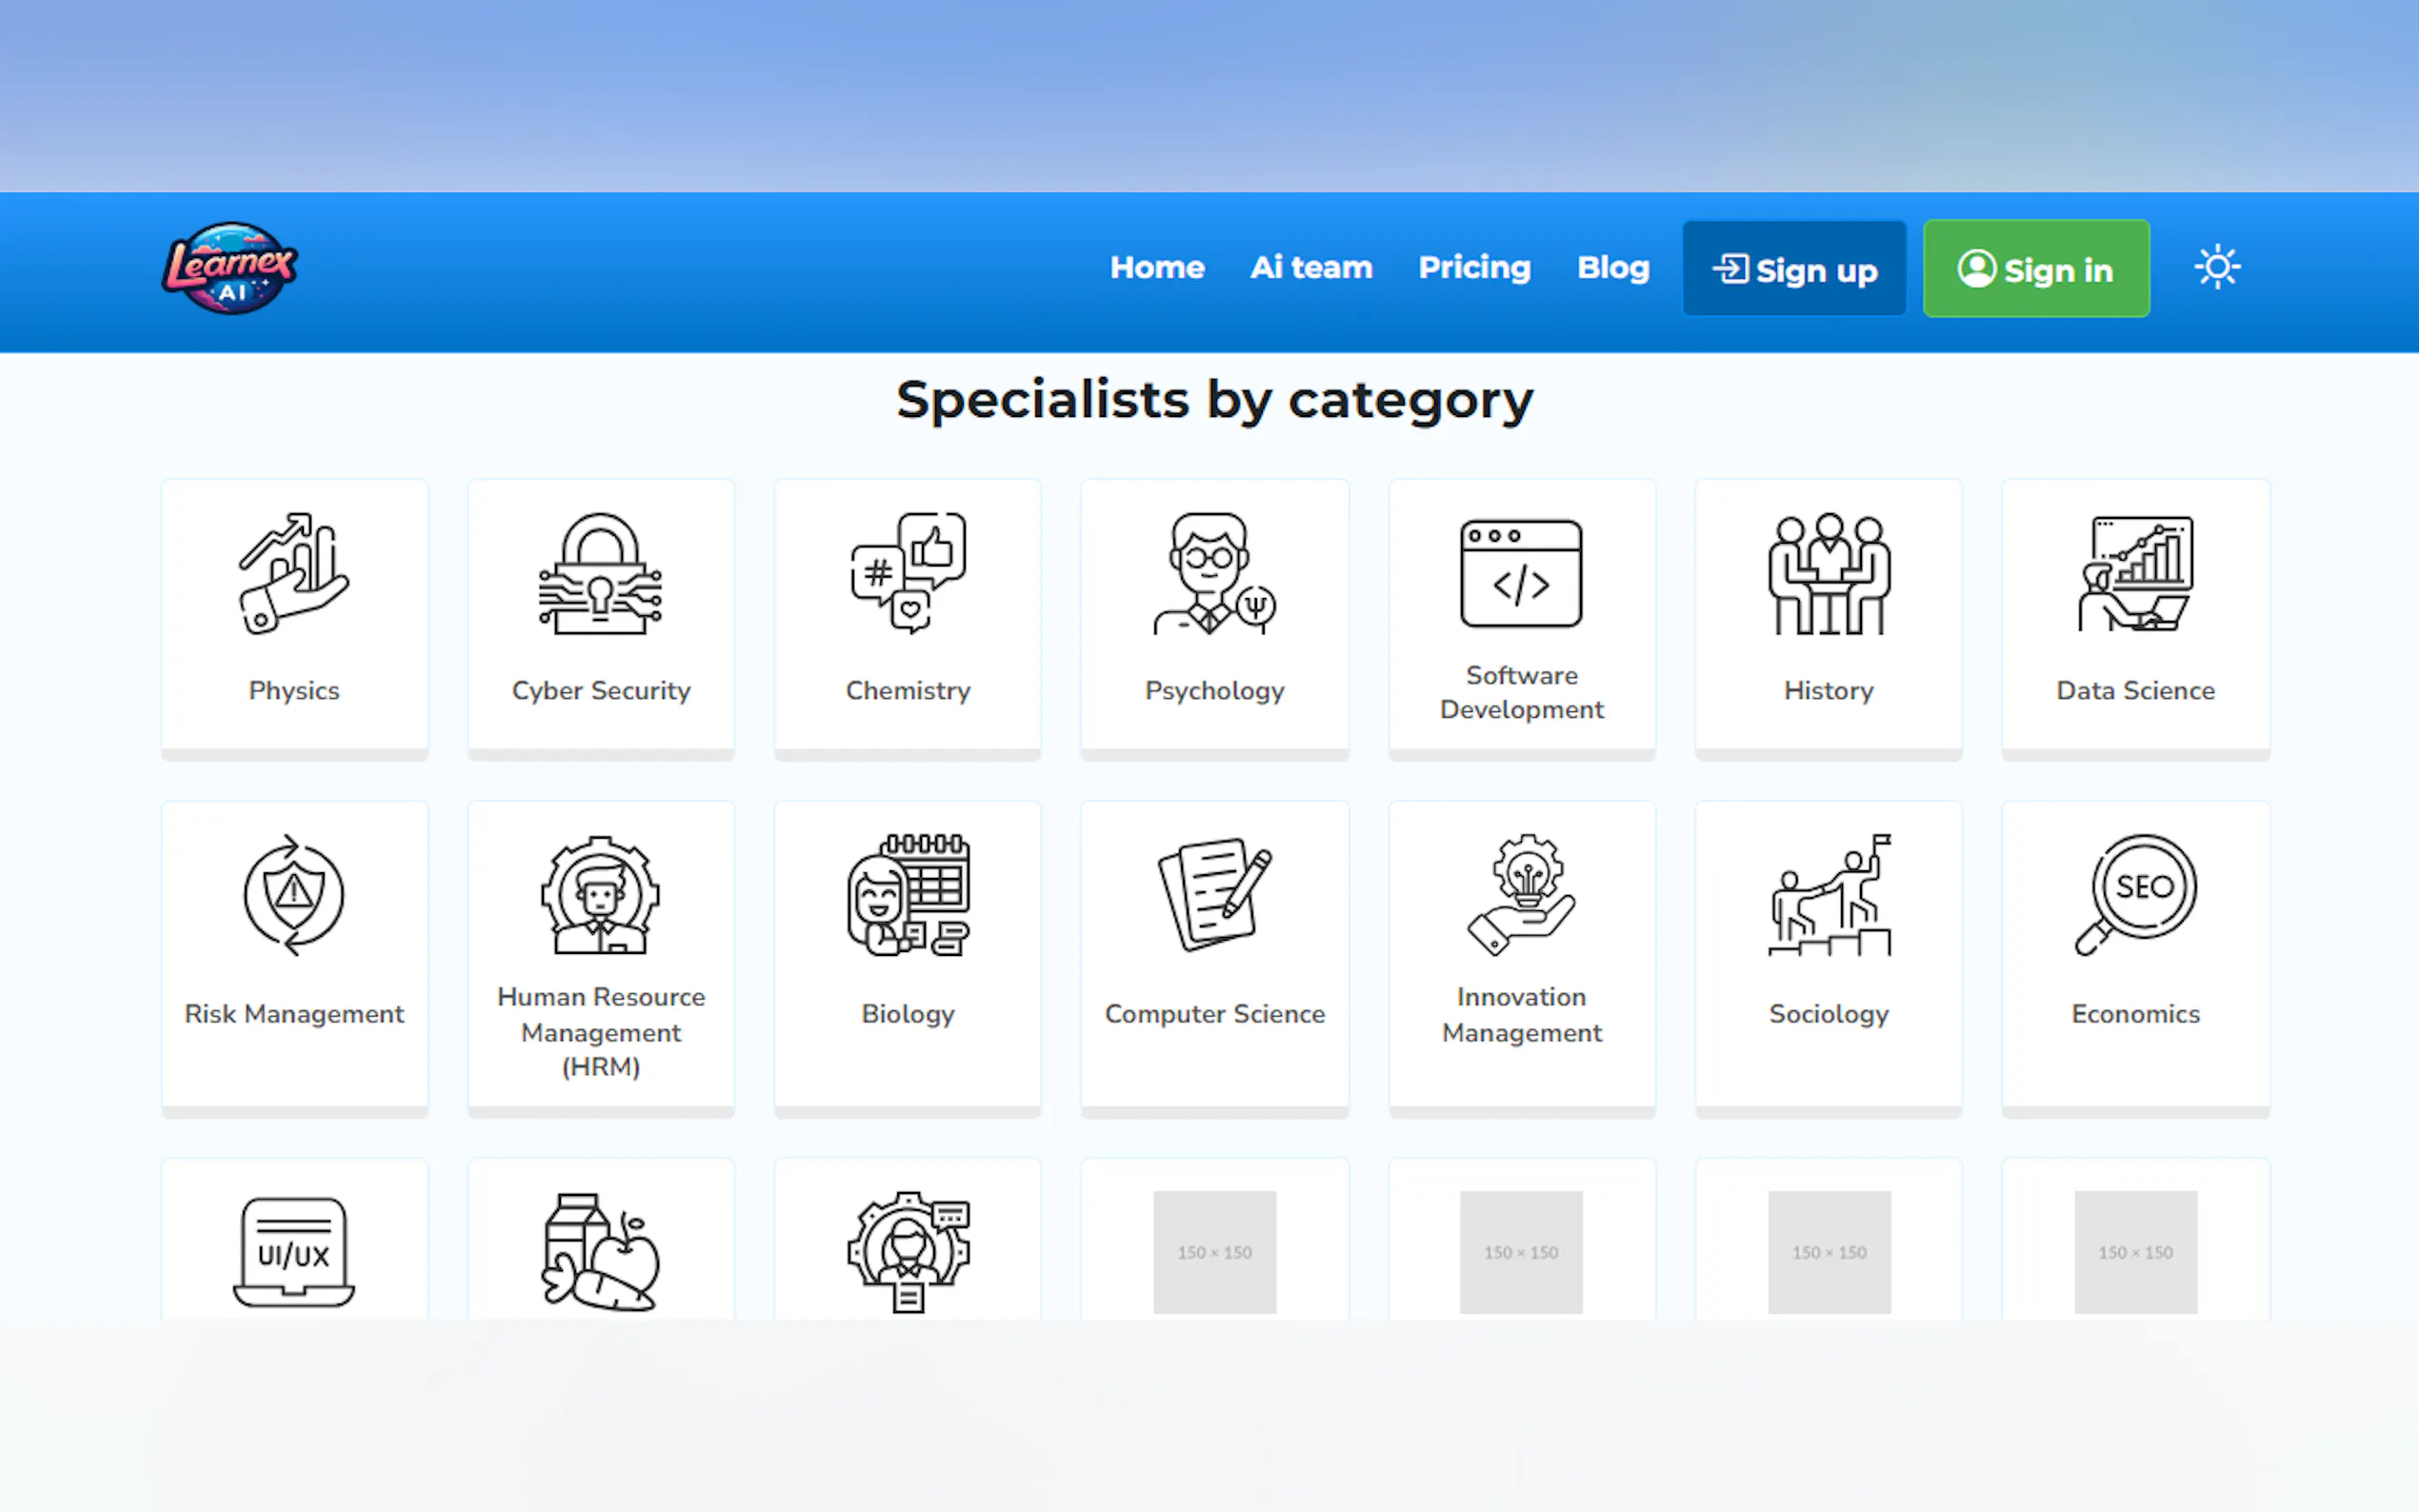This screenshot has width=2419, height=1512.
Task: Open the Innovation Management lightbulb icon
Action: 1521,895
